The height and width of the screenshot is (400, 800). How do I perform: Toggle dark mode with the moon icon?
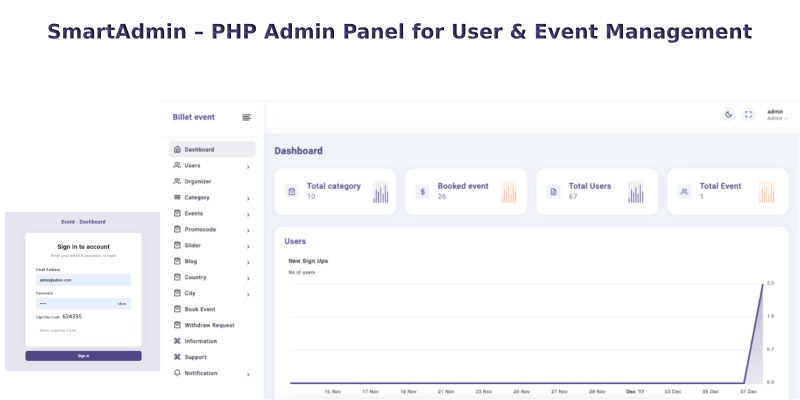pyautogui.click(x=728, y=114)
